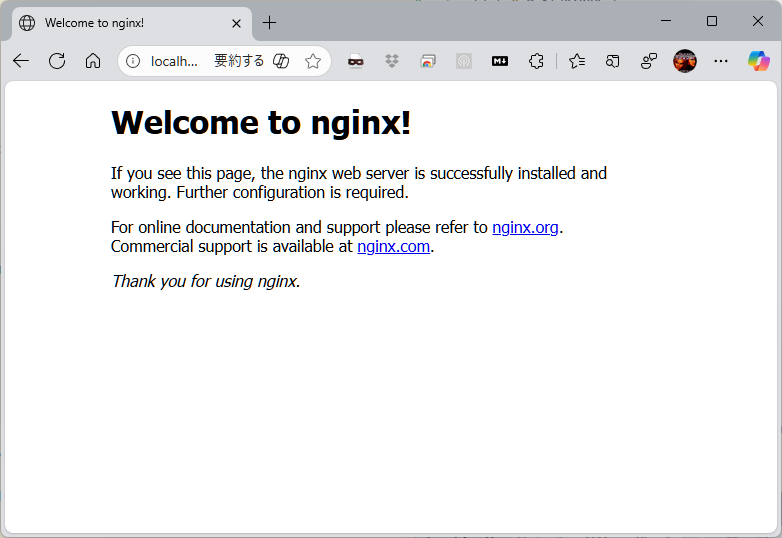Launch the Copilot sidebar
782x538 pixels.
(x=759, y=61)
